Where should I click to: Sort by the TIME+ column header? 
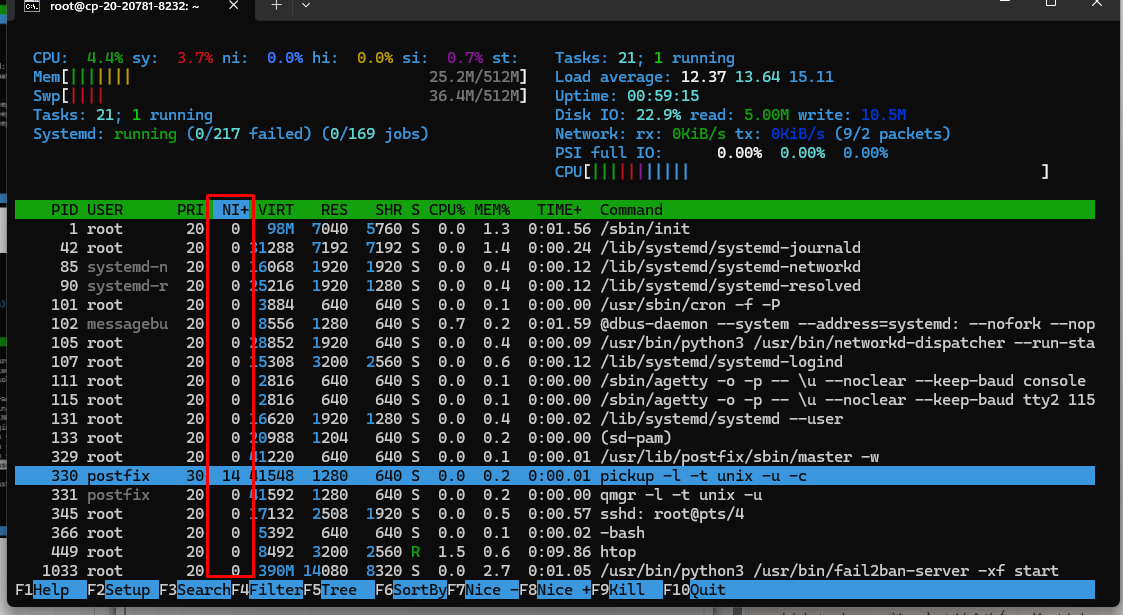click(x=559, y=210)
